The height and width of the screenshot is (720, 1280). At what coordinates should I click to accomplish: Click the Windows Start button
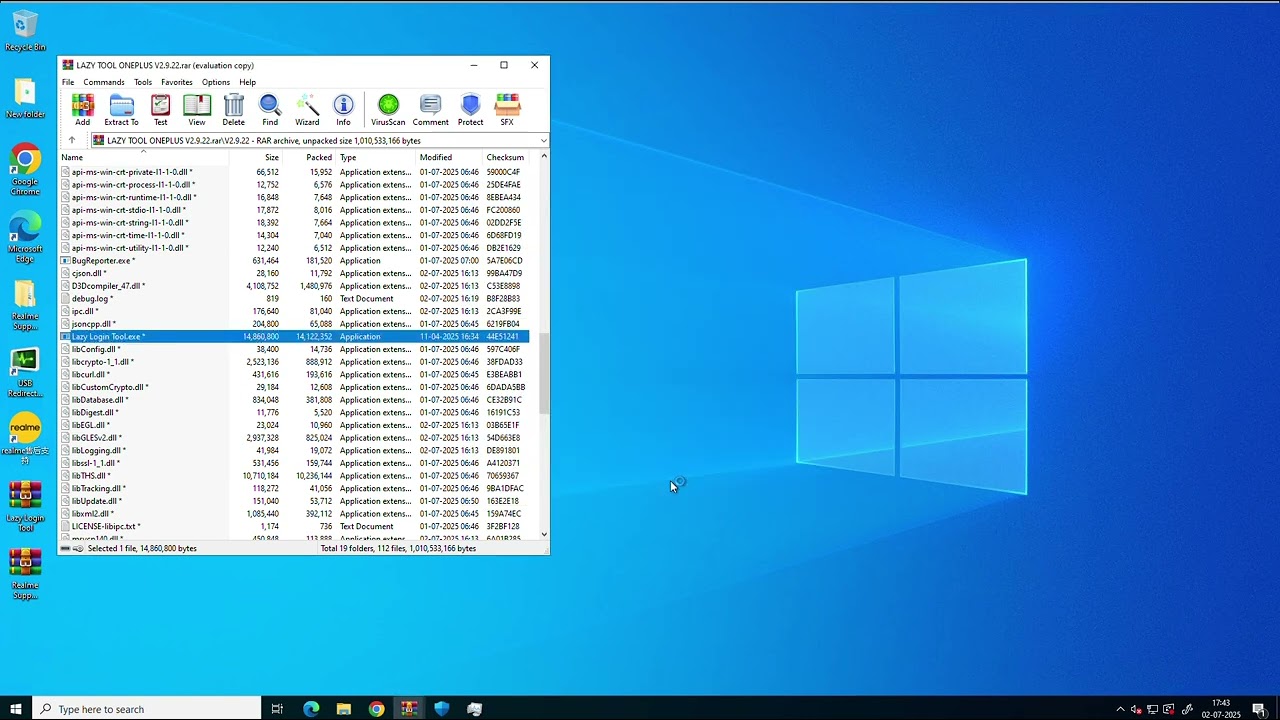click(16, 709)
